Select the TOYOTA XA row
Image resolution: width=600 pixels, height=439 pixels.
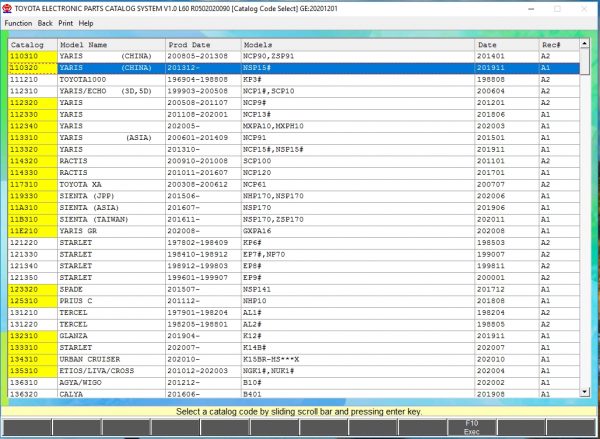pos(293,184)
